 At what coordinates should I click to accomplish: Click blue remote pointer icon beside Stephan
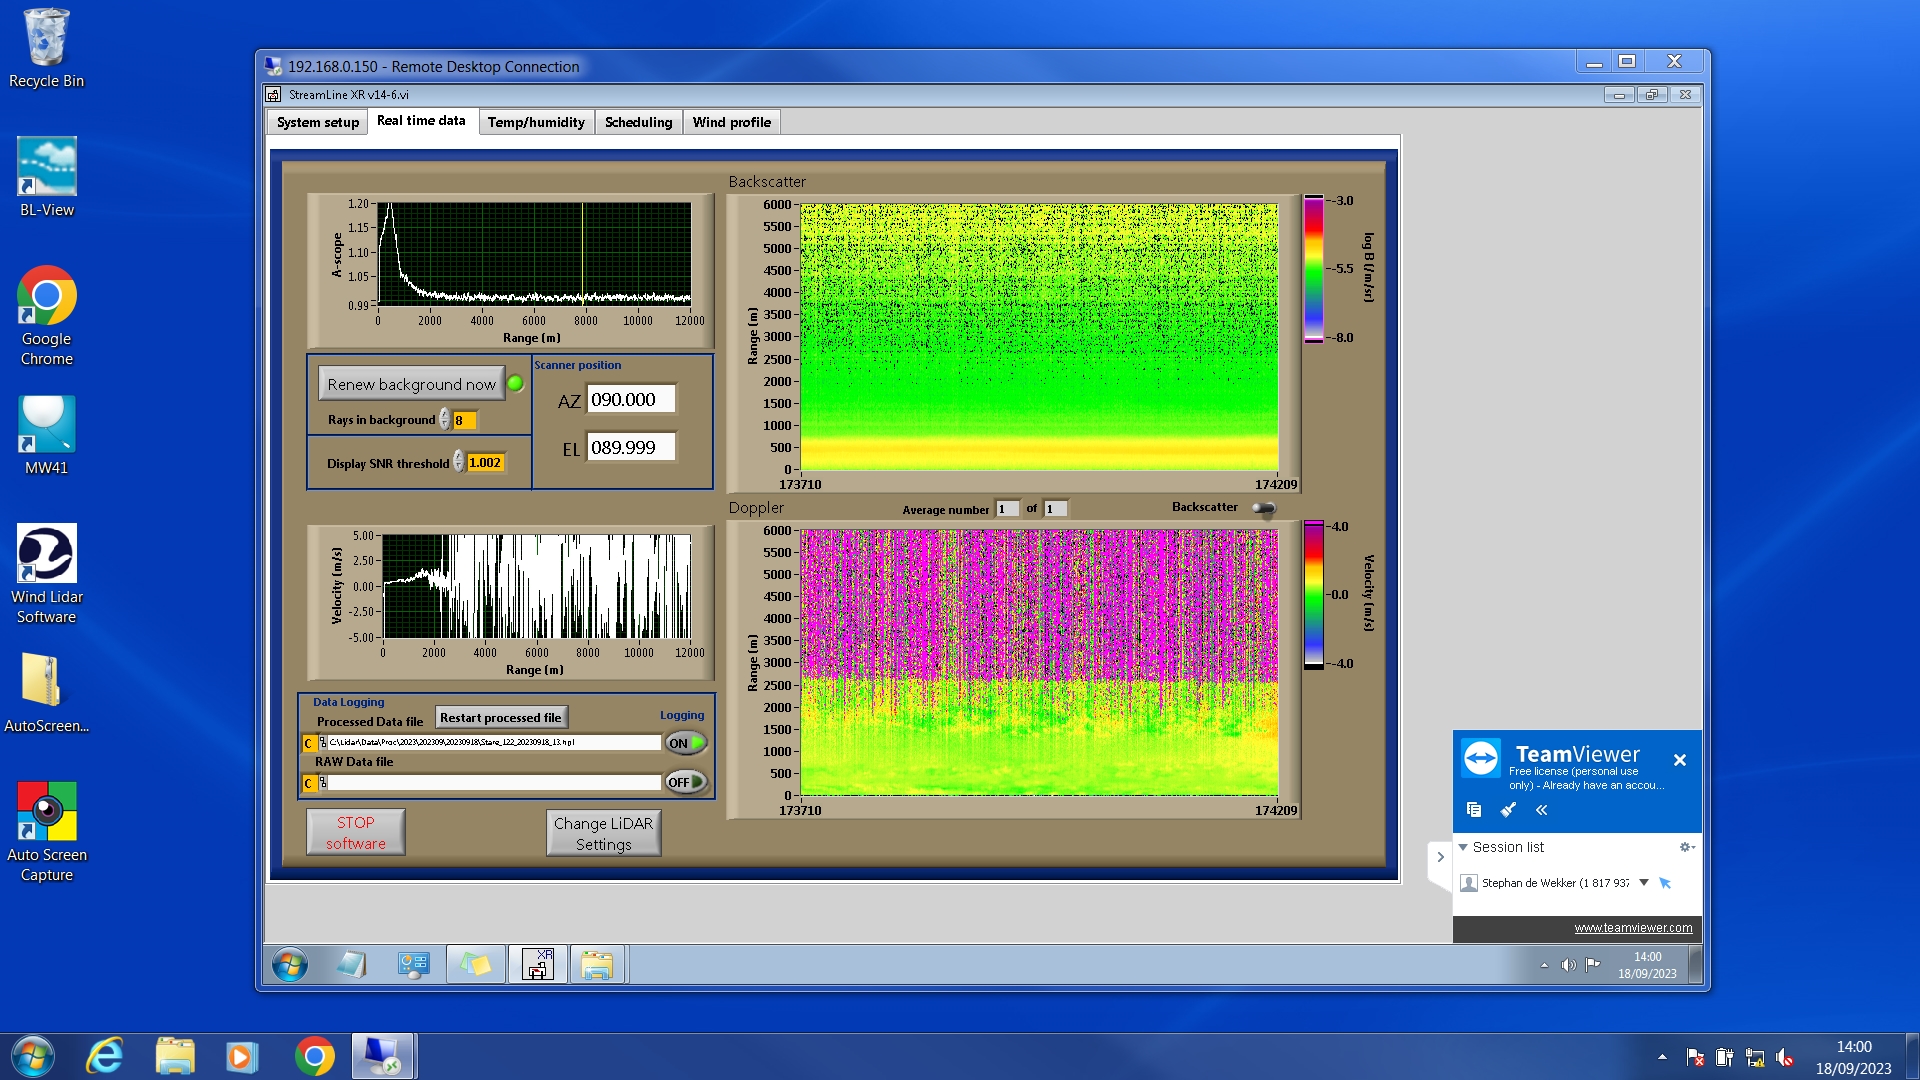(x=1665, y=883)
